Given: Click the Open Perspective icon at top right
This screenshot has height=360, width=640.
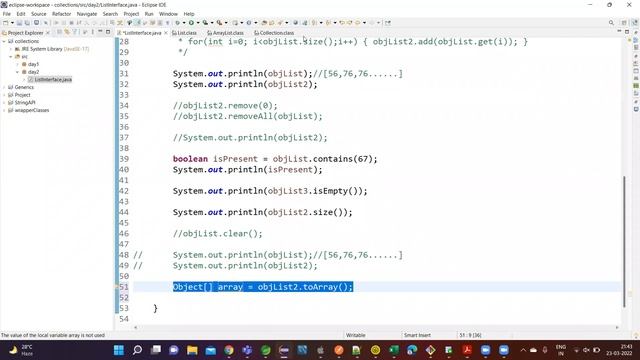Looking at the screenshot, I should coord(624,23).
